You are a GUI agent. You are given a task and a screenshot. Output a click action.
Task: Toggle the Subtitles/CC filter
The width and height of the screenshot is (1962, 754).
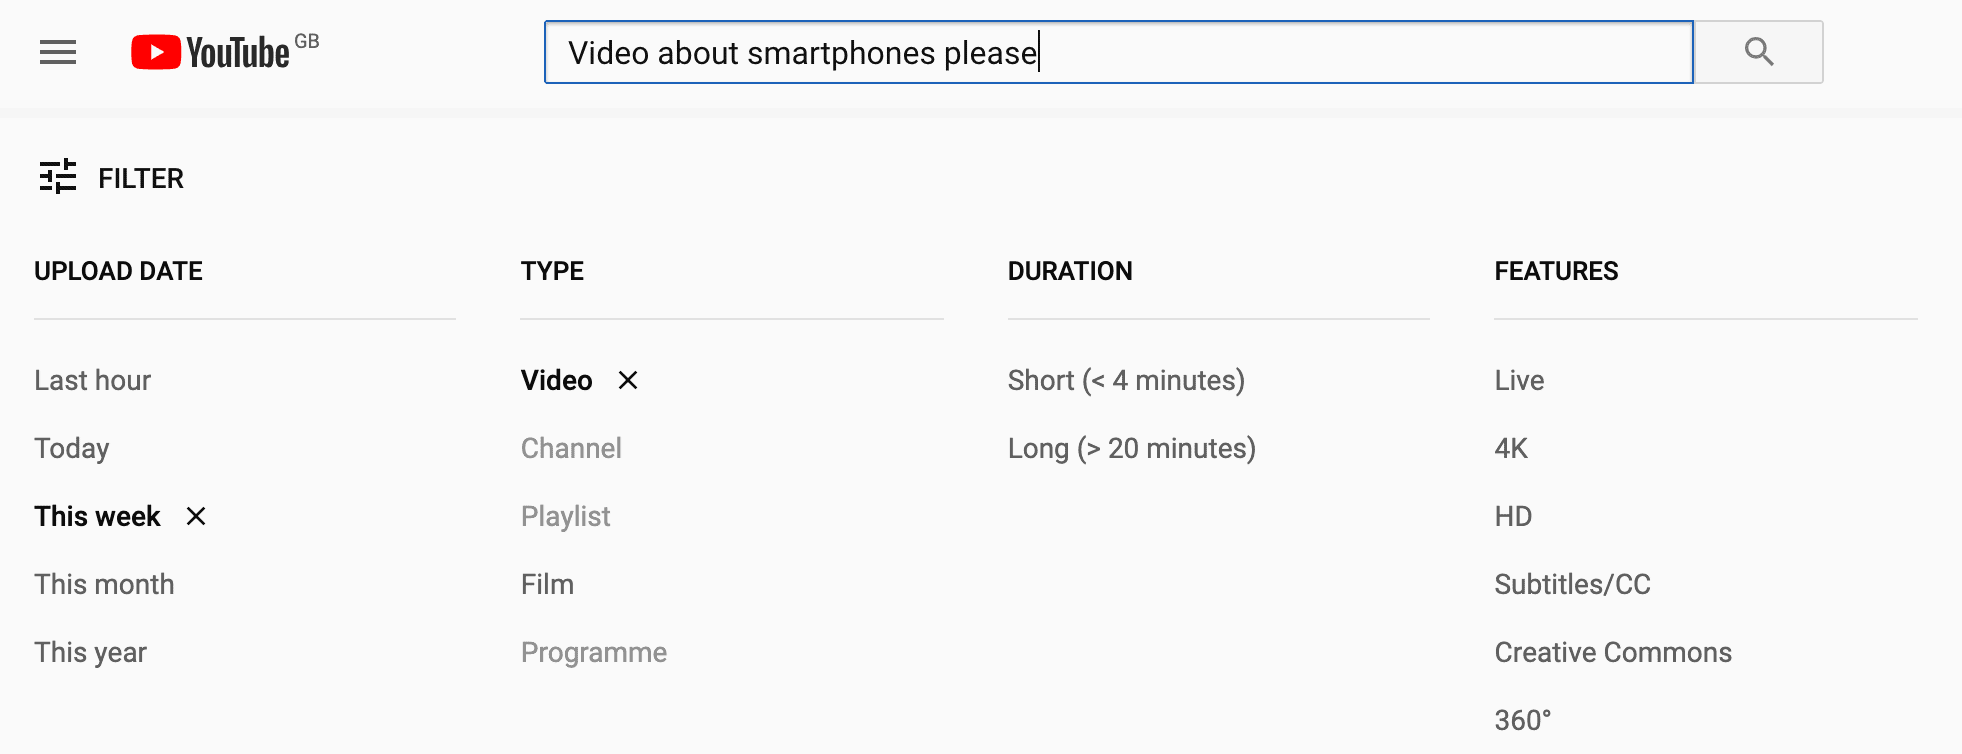click(x=1572, y=584)
